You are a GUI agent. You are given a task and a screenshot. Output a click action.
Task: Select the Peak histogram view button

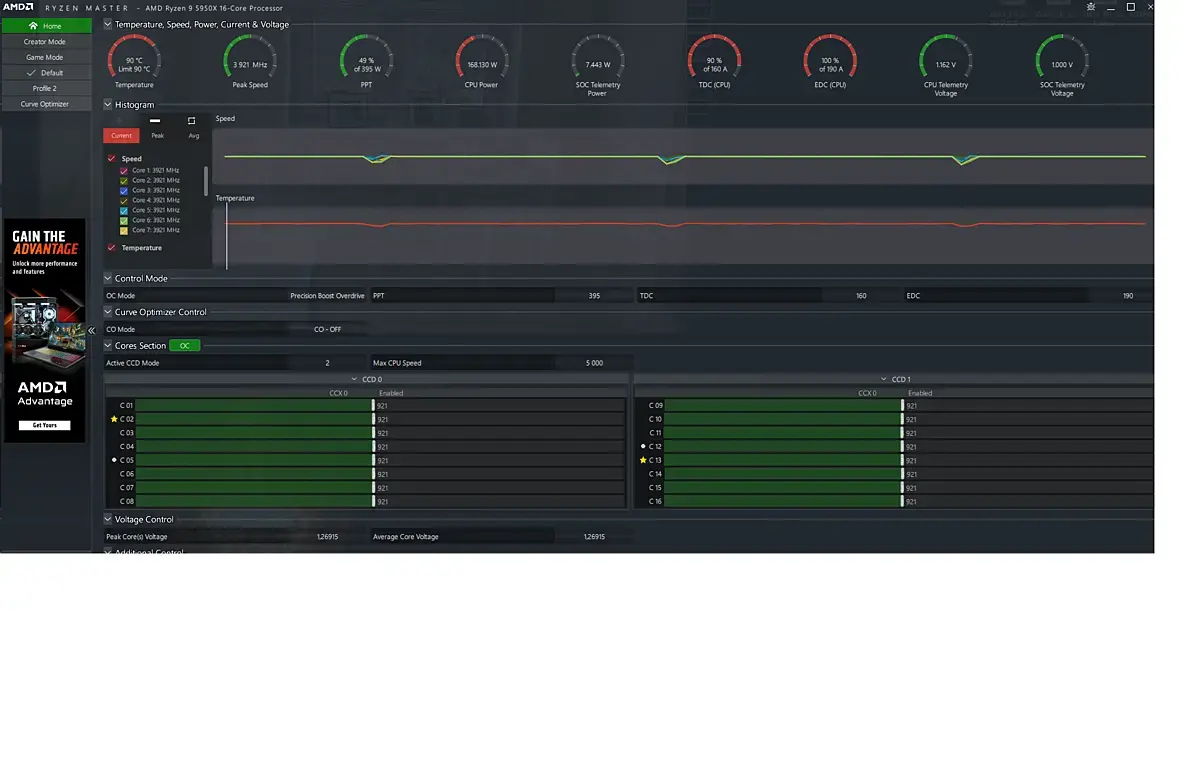(x=157, y=136)
